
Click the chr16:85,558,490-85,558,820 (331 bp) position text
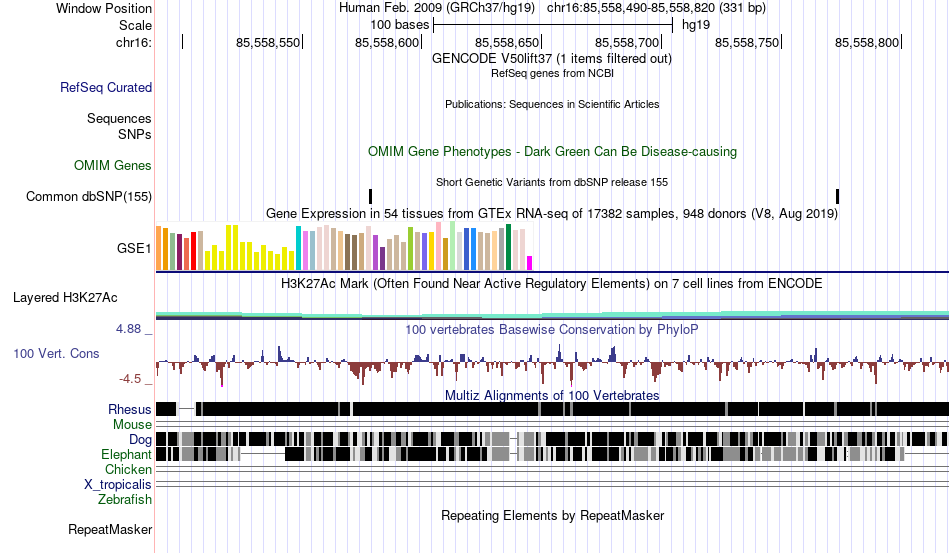656,8
